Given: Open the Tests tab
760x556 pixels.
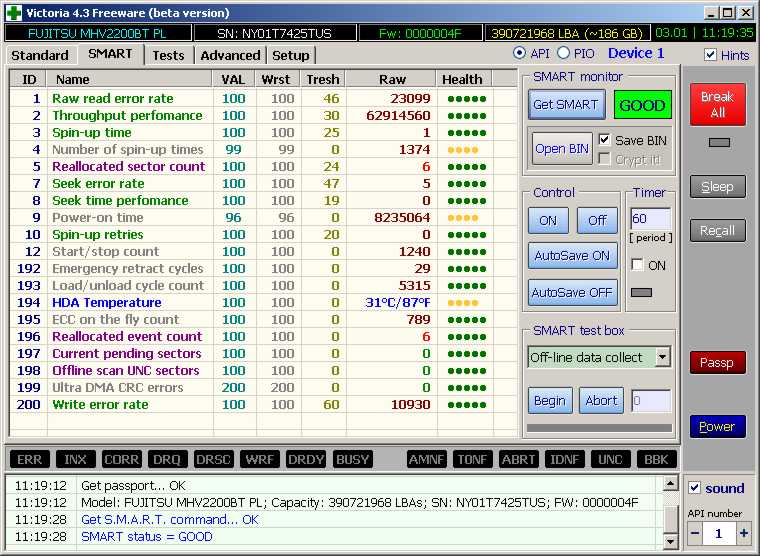Looking at the screenshot, I should click(x=168, y=55).
